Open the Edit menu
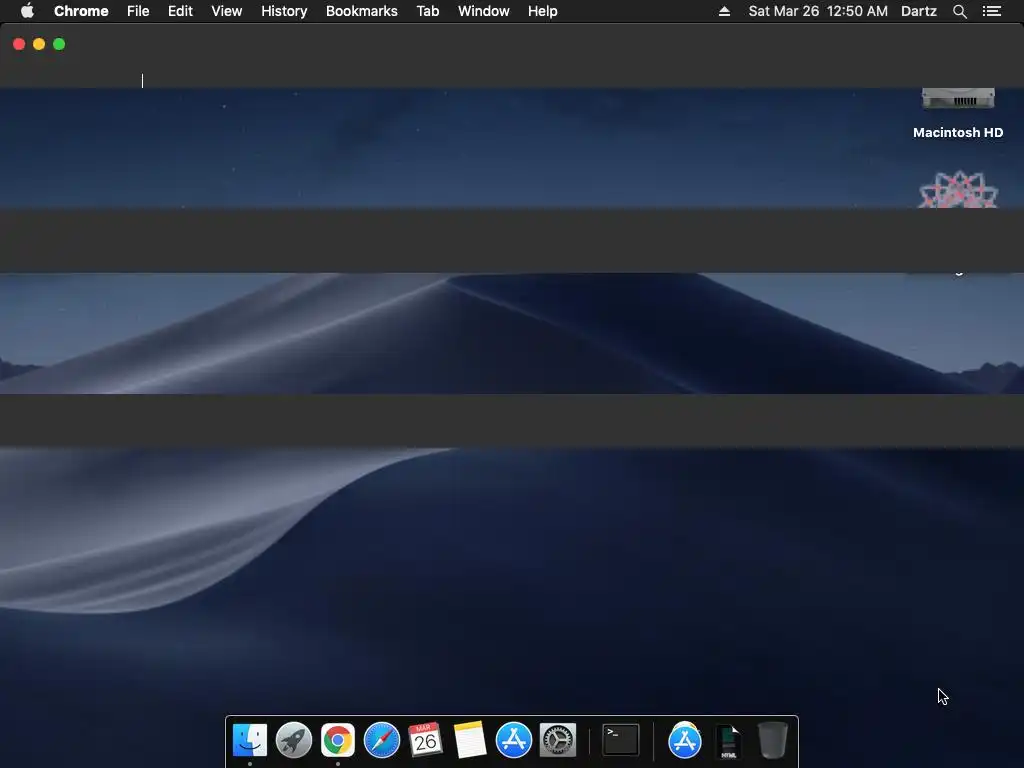This screenshot has height=768, width=1024. (180, 11)
